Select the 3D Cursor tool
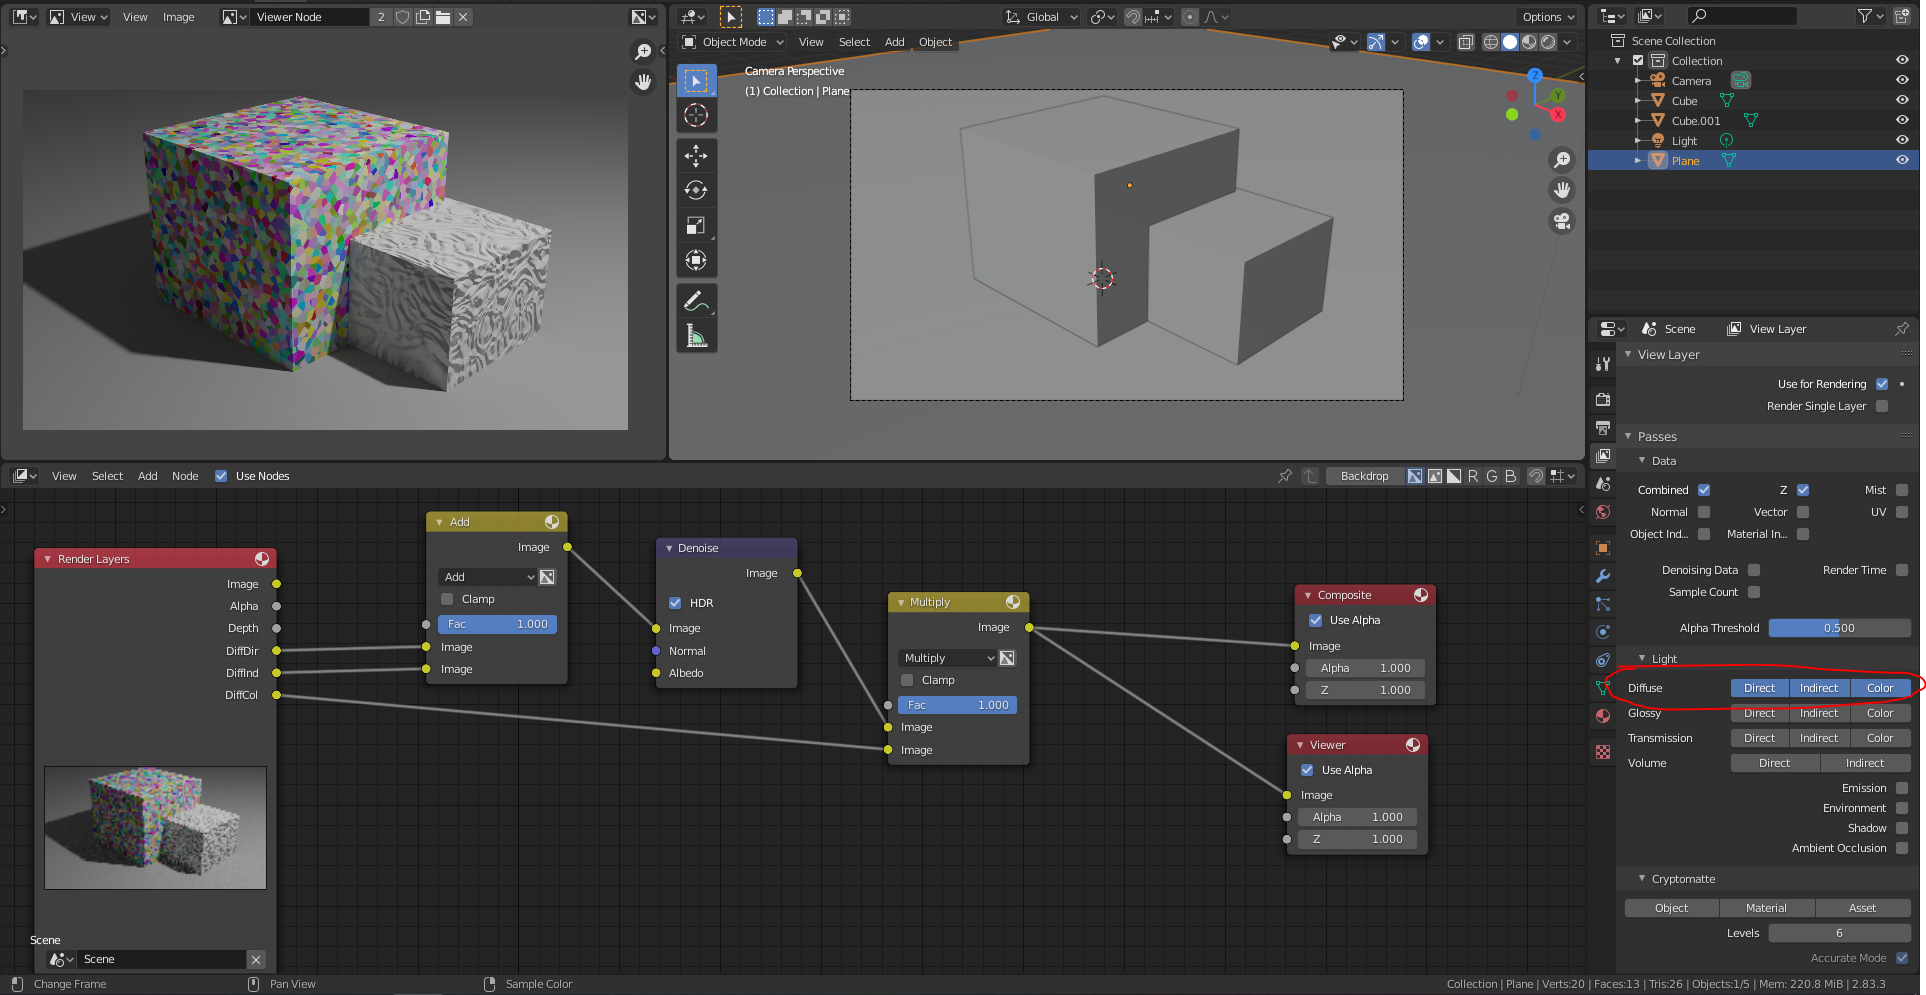1926x995 pixels. pyautogui.click(x=696, y=115)
